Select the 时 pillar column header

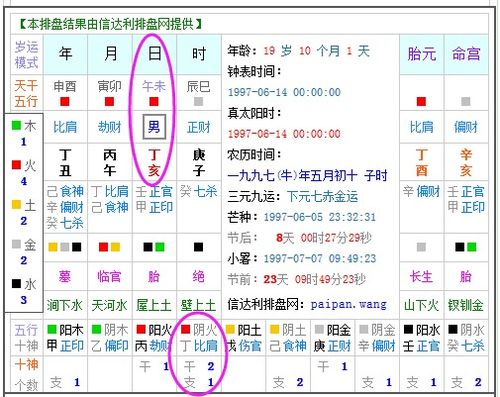tap(199, 54)
